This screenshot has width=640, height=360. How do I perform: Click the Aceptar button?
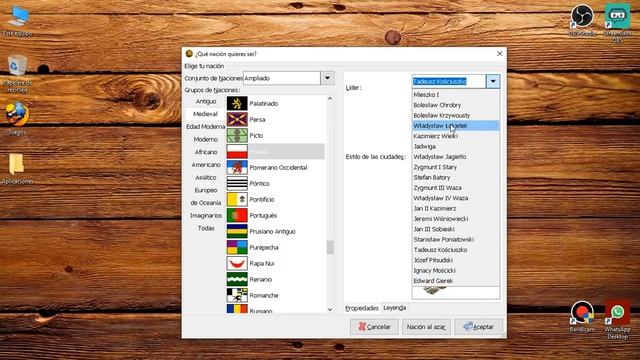point(478,327)
